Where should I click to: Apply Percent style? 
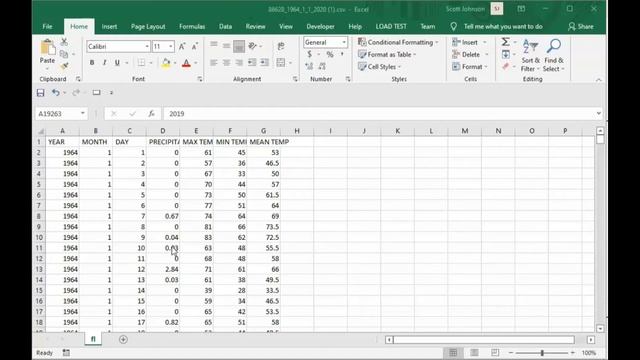330,54
